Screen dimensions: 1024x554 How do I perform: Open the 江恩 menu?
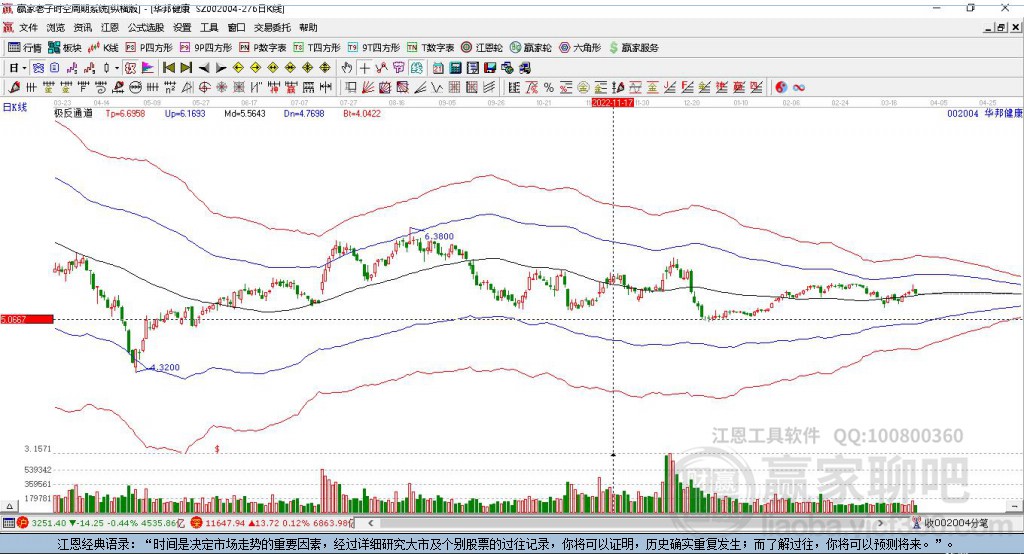coord(110,27)
